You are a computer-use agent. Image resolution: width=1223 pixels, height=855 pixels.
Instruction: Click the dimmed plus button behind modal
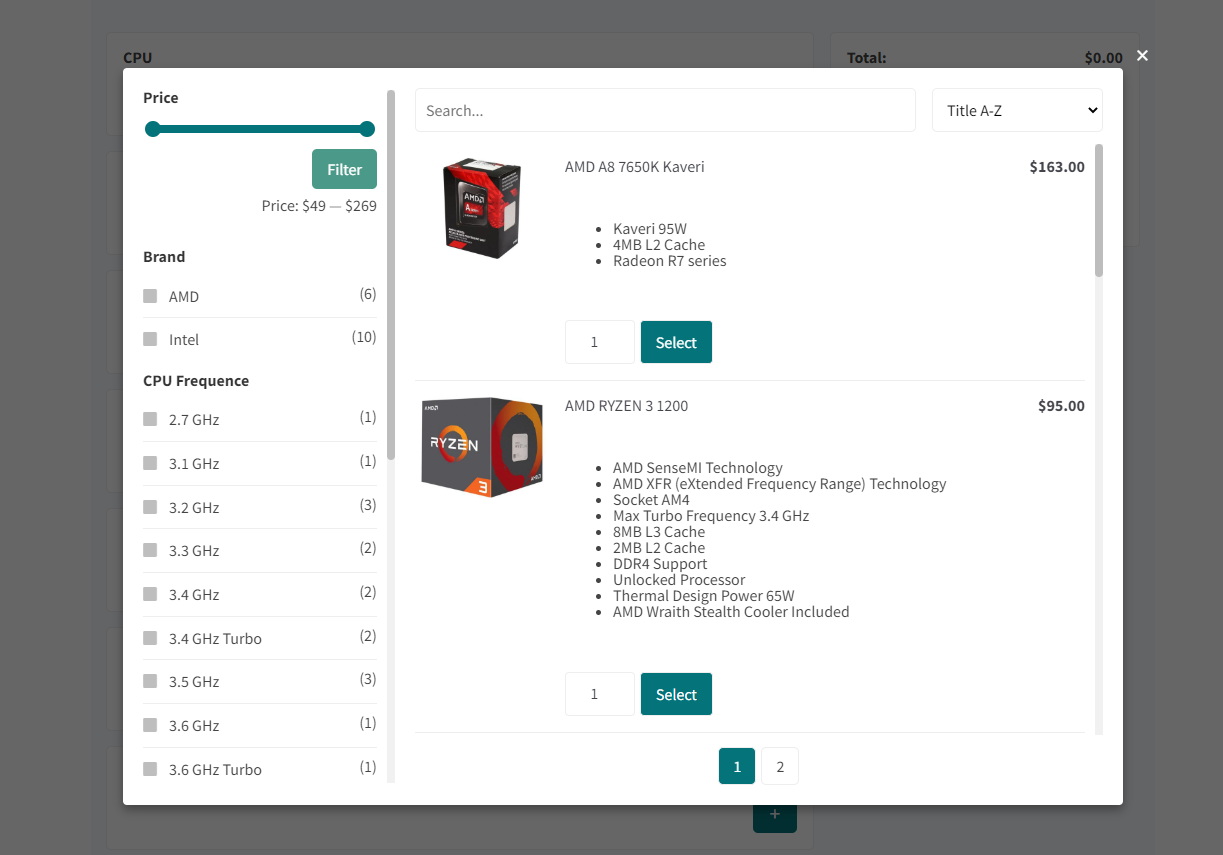pyautogui.click(x=775, y=814)
